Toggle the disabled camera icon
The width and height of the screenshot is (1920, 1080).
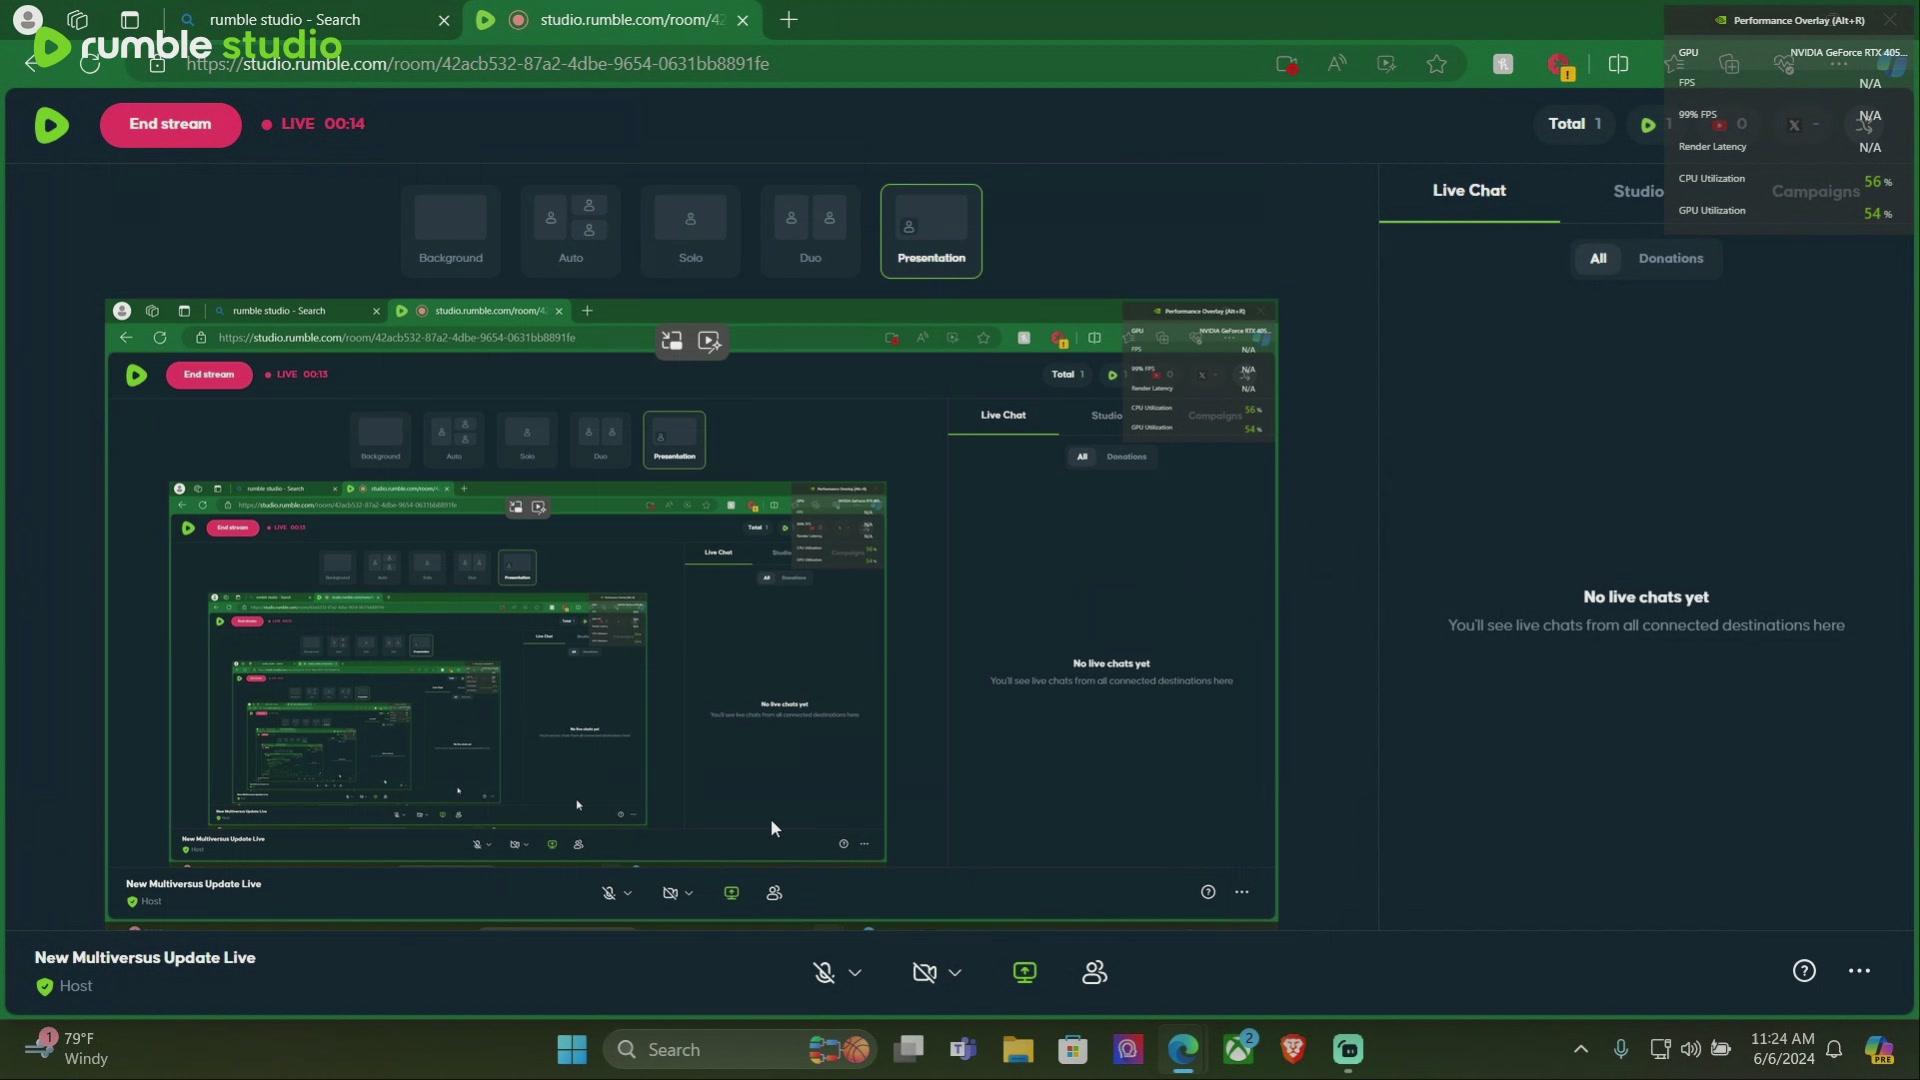924,972
